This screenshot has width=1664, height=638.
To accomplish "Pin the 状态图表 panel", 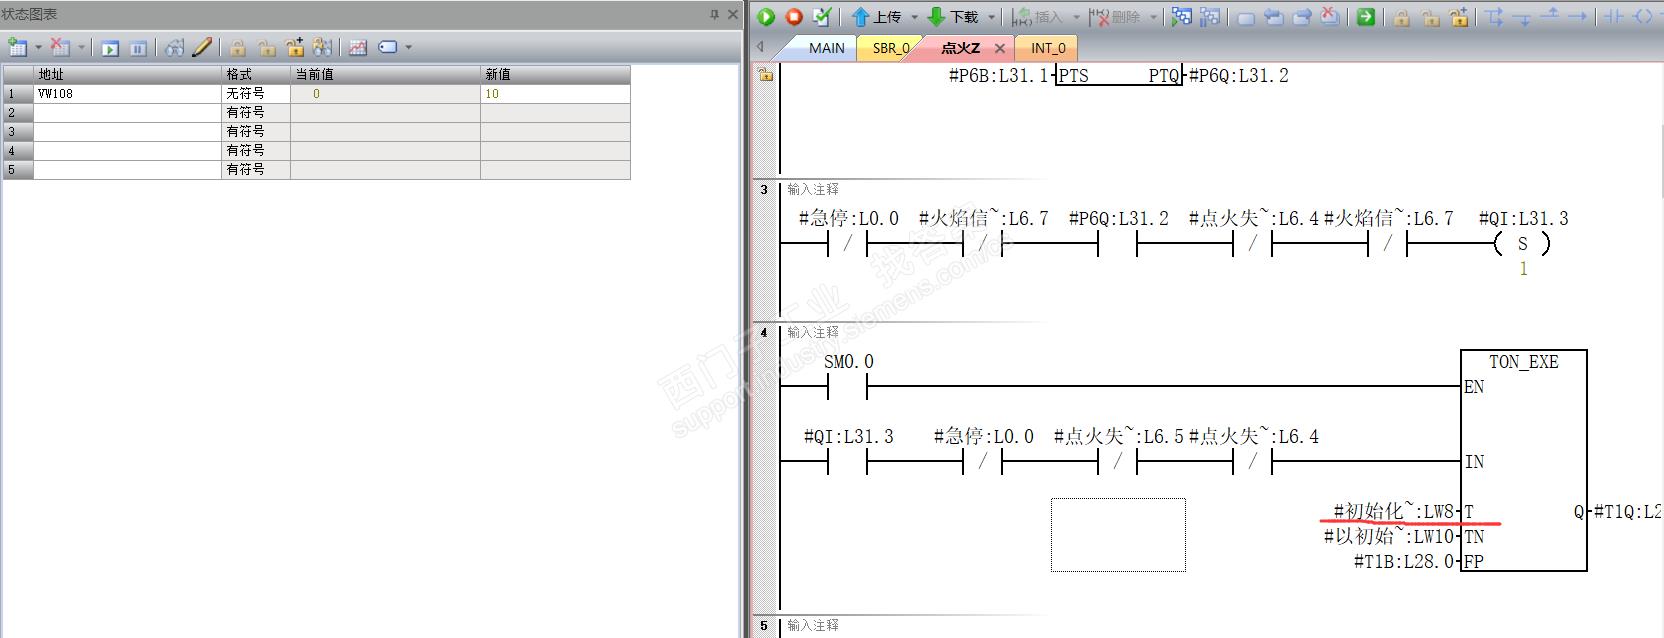I will point(714,14).
